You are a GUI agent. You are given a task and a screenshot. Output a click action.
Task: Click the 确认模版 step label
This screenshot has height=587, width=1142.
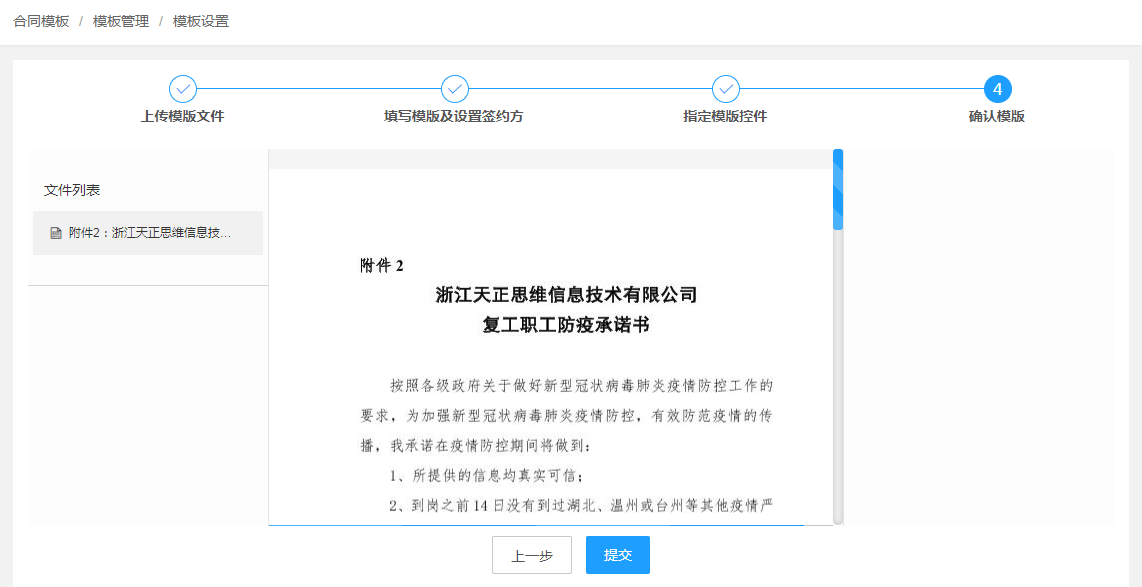click(997, 116)
